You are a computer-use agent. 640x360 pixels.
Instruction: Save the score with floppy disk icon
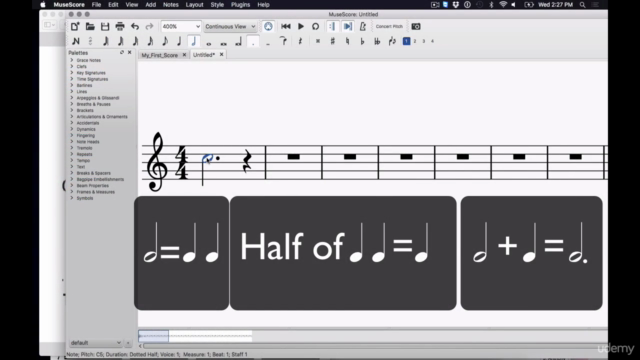(x=105, y=27)
